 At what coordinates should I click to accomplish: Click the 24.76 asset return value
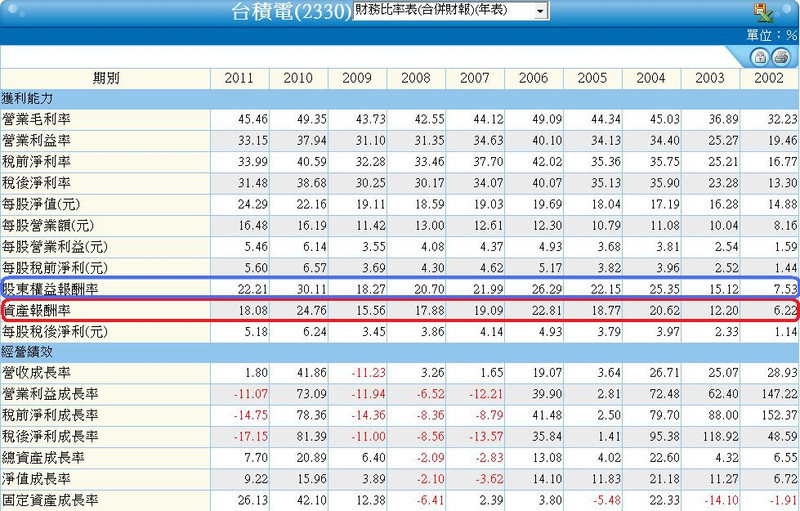click(312, 311)
